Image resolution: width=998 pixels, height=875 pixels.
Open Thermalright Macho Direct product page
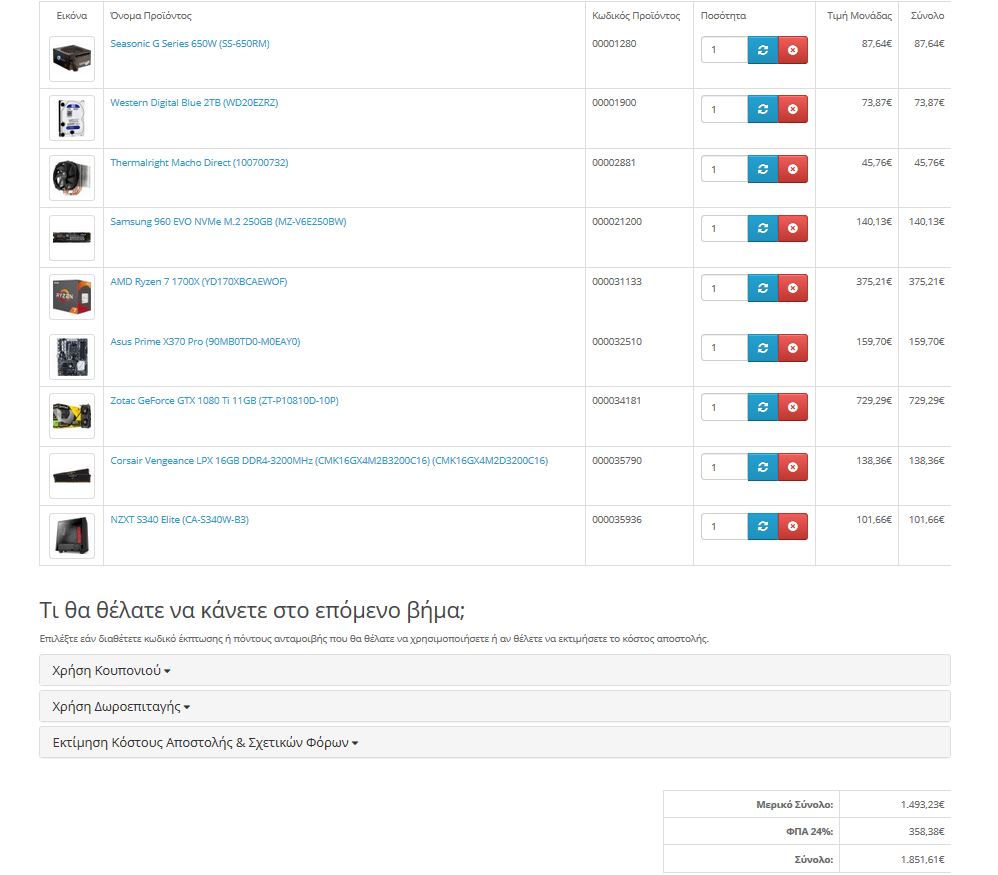[x=199, y=162]
